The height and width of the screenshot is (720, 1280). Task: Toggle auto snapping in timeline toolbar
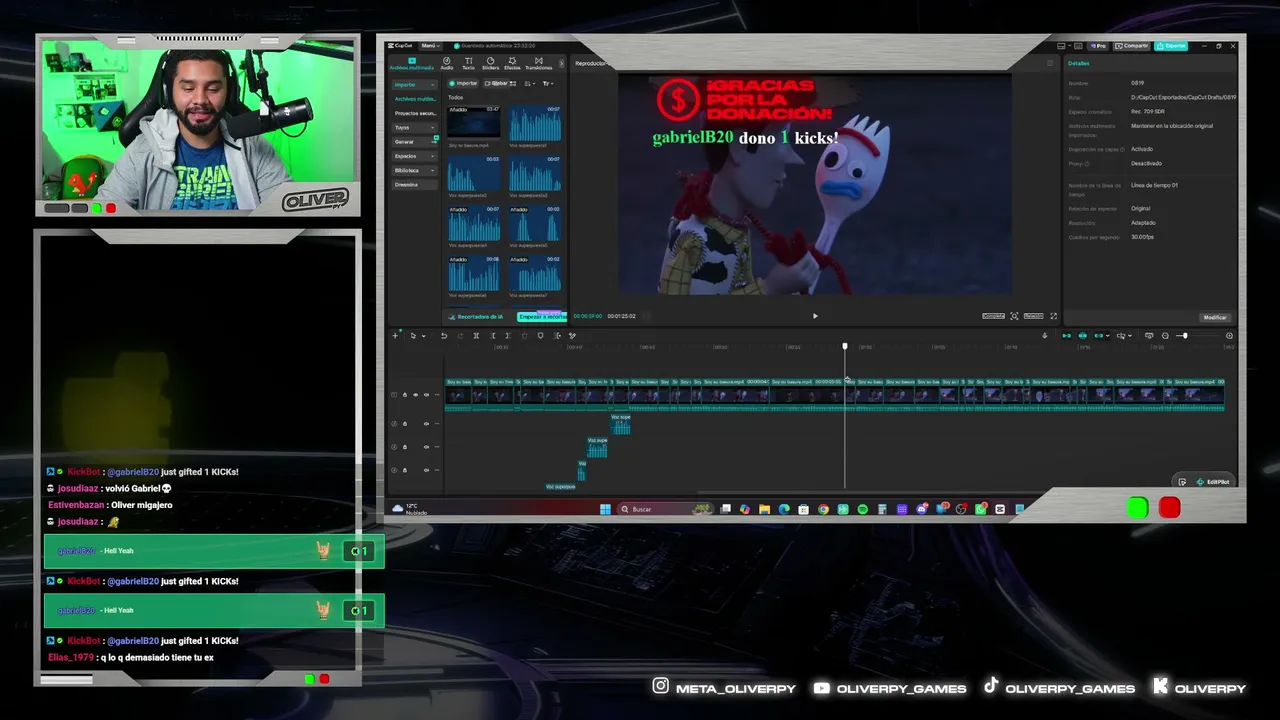tap(1082, 336)
